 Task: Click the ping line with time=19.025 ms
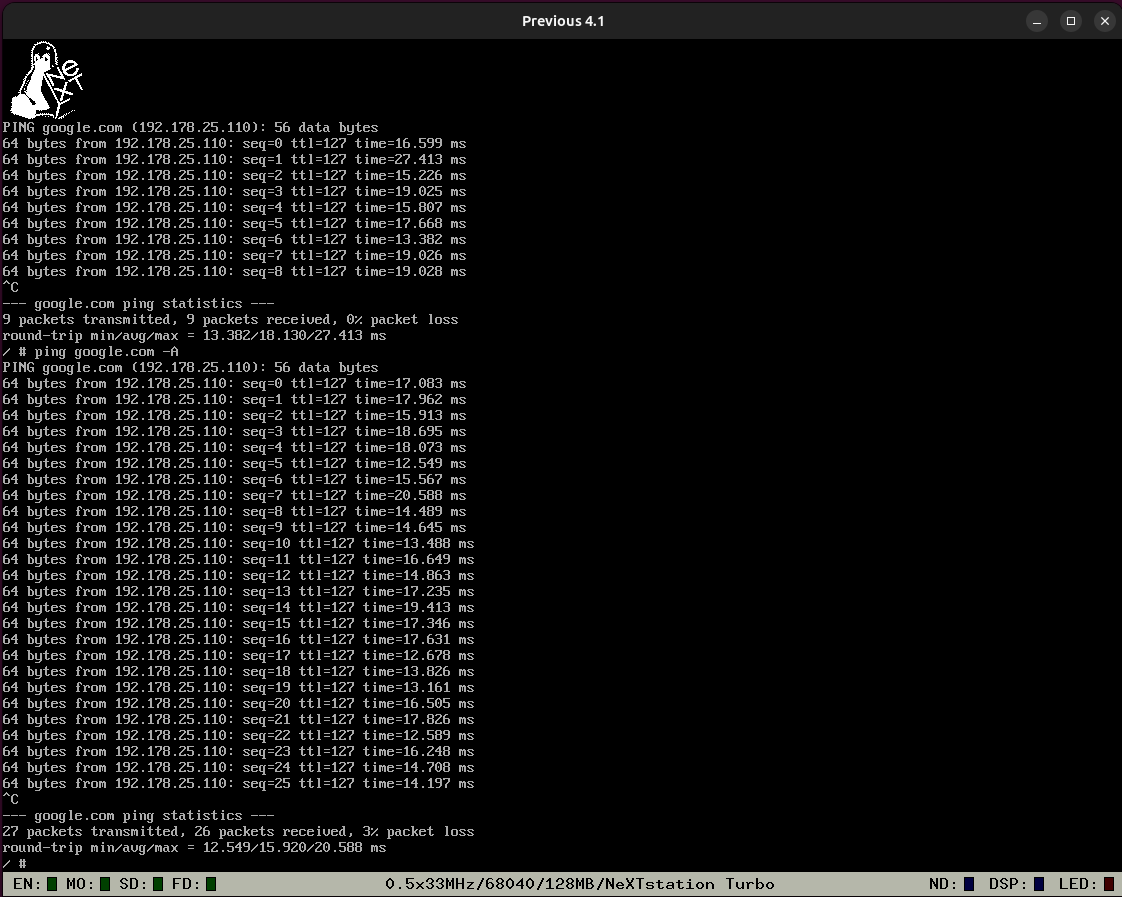[234, 192]
